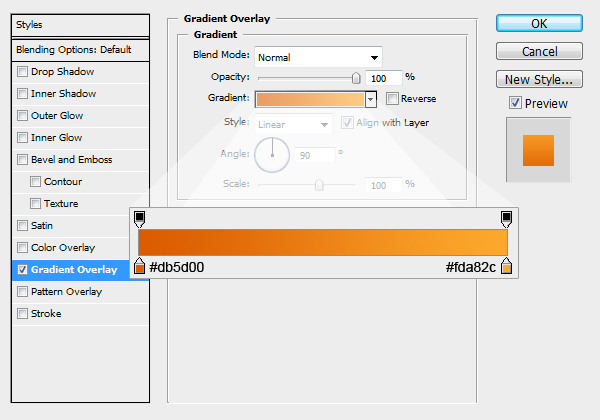
Task: Select the Bevel and Emboss style label
Action: [72, 160]
